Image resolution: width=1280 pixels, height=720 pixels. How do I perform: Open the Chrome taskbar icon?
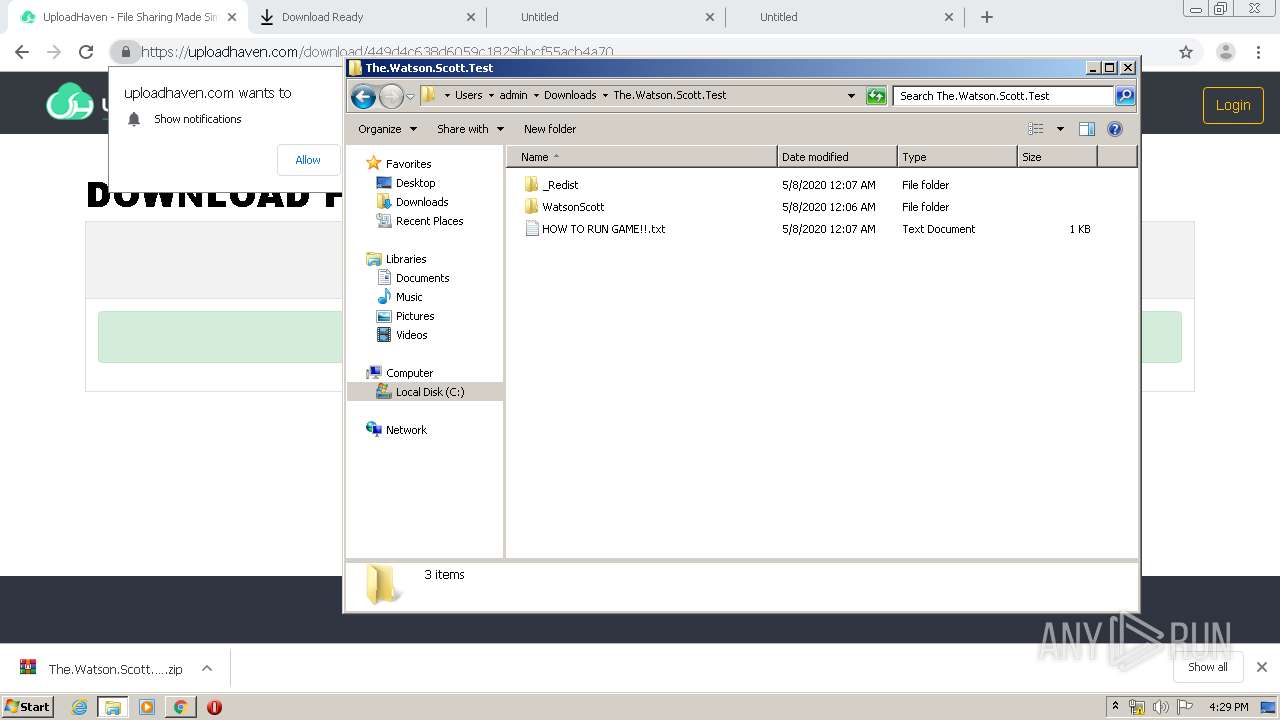pos(180,707)
